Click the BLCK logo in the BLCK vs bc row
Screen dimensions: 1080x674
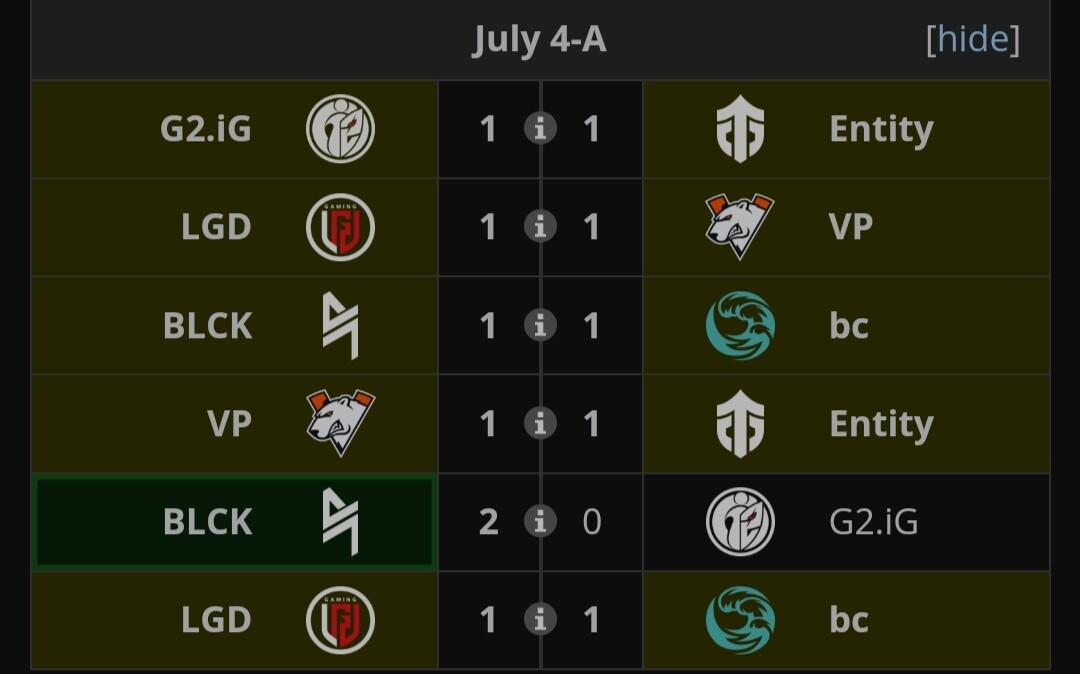[x=340, y=326]
